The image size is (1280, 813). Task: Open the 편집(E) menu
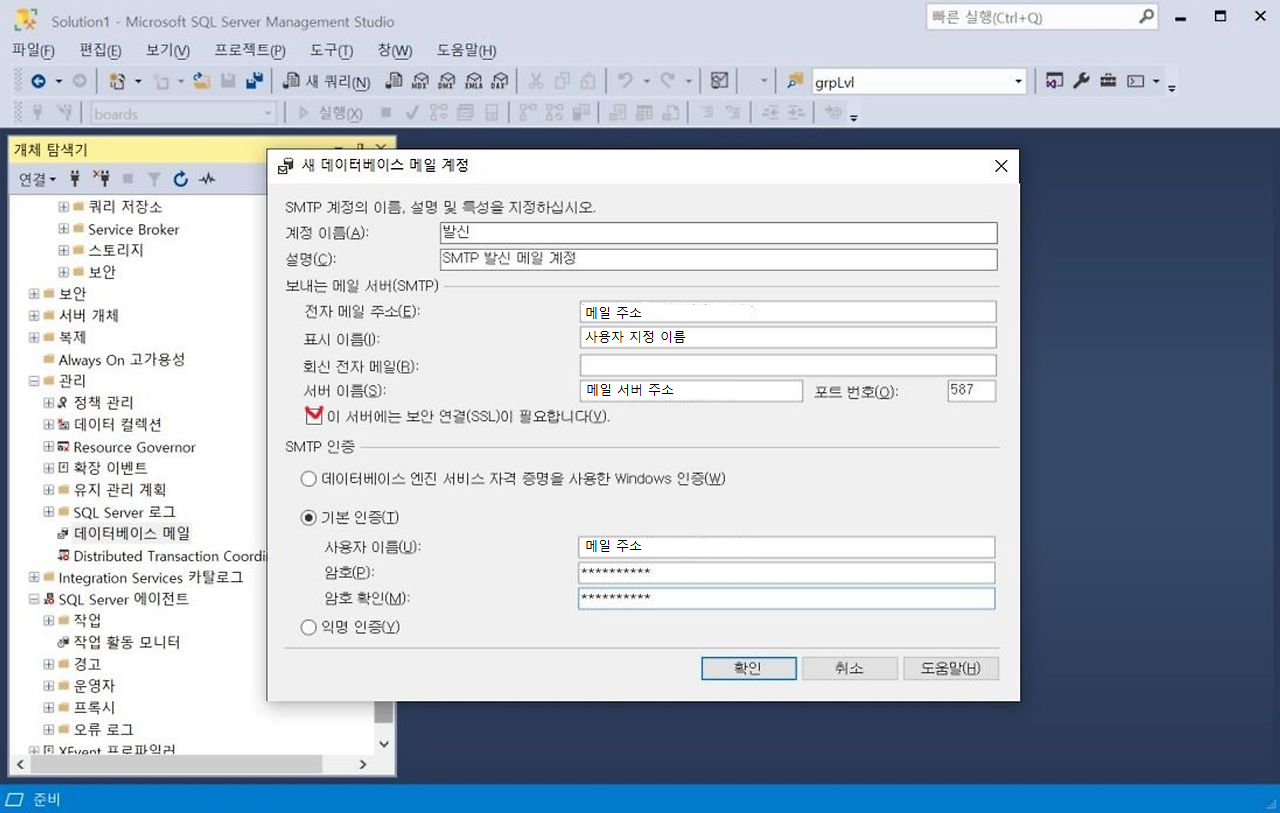click(x=100, y=50)
